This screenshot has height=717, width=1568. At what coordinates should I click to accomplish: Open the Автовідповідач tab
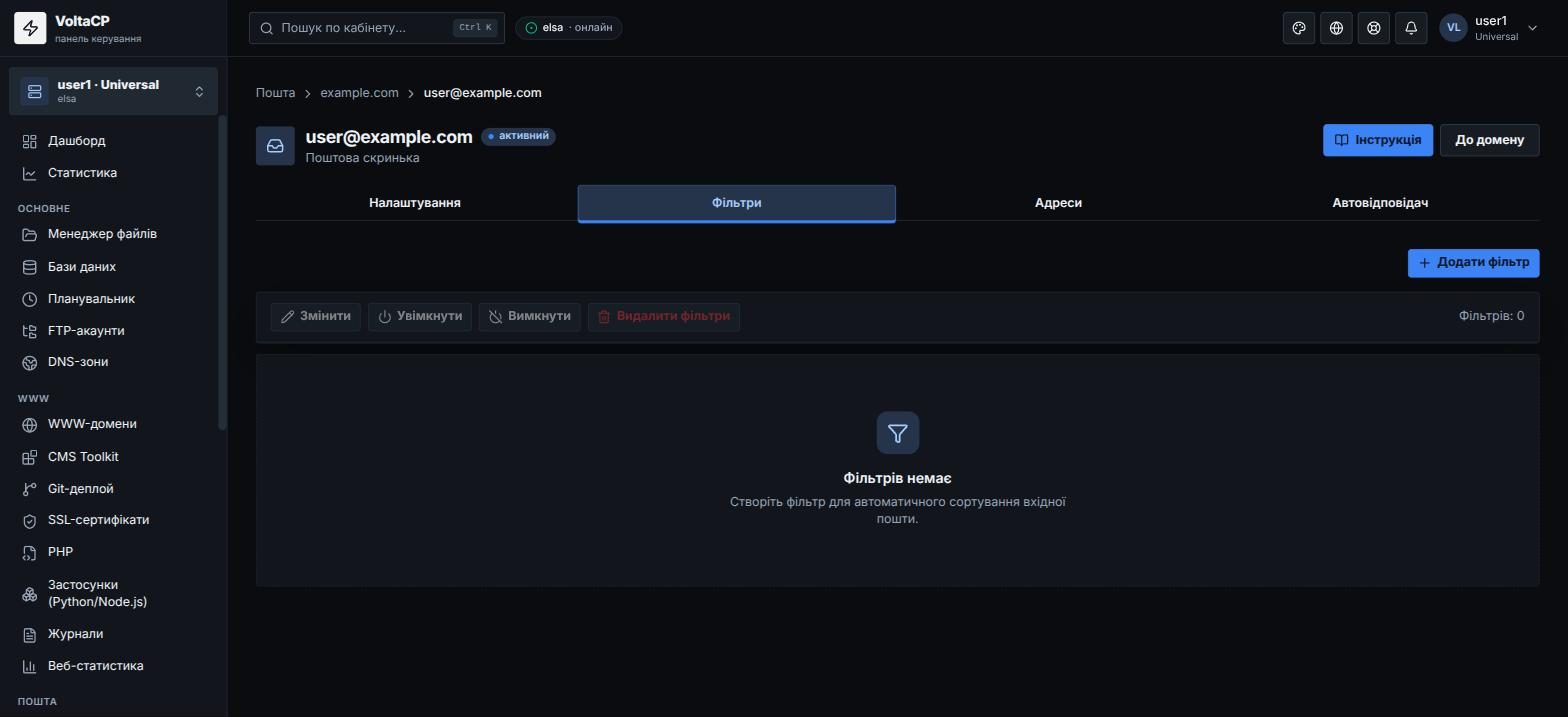pyautogui.click(x=1380, y=203)
